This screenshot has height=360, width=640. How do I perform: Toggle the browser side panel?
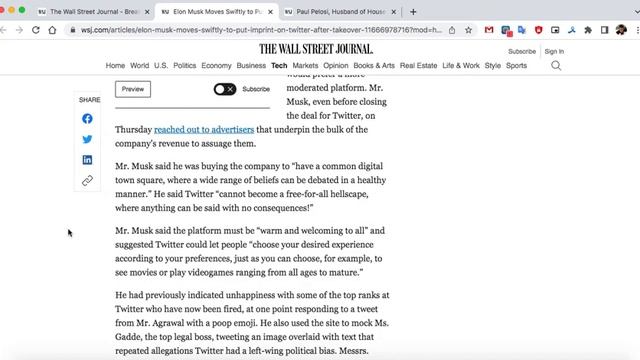pyautogui.click(x=604, y=30)
